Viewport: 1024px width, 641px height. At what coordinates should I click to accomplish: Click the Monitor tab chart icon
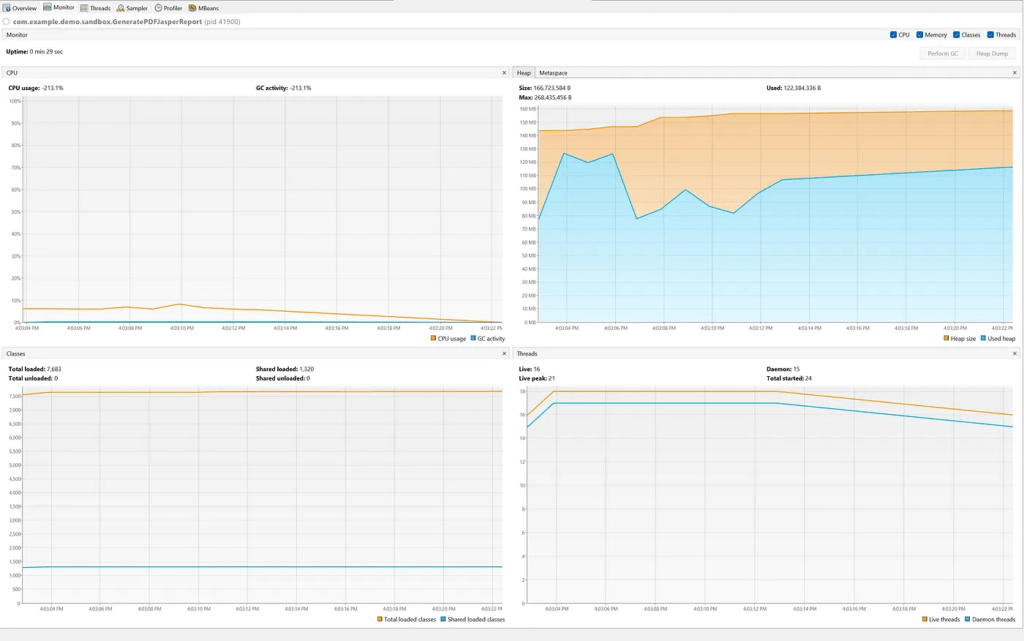(47, 8)
